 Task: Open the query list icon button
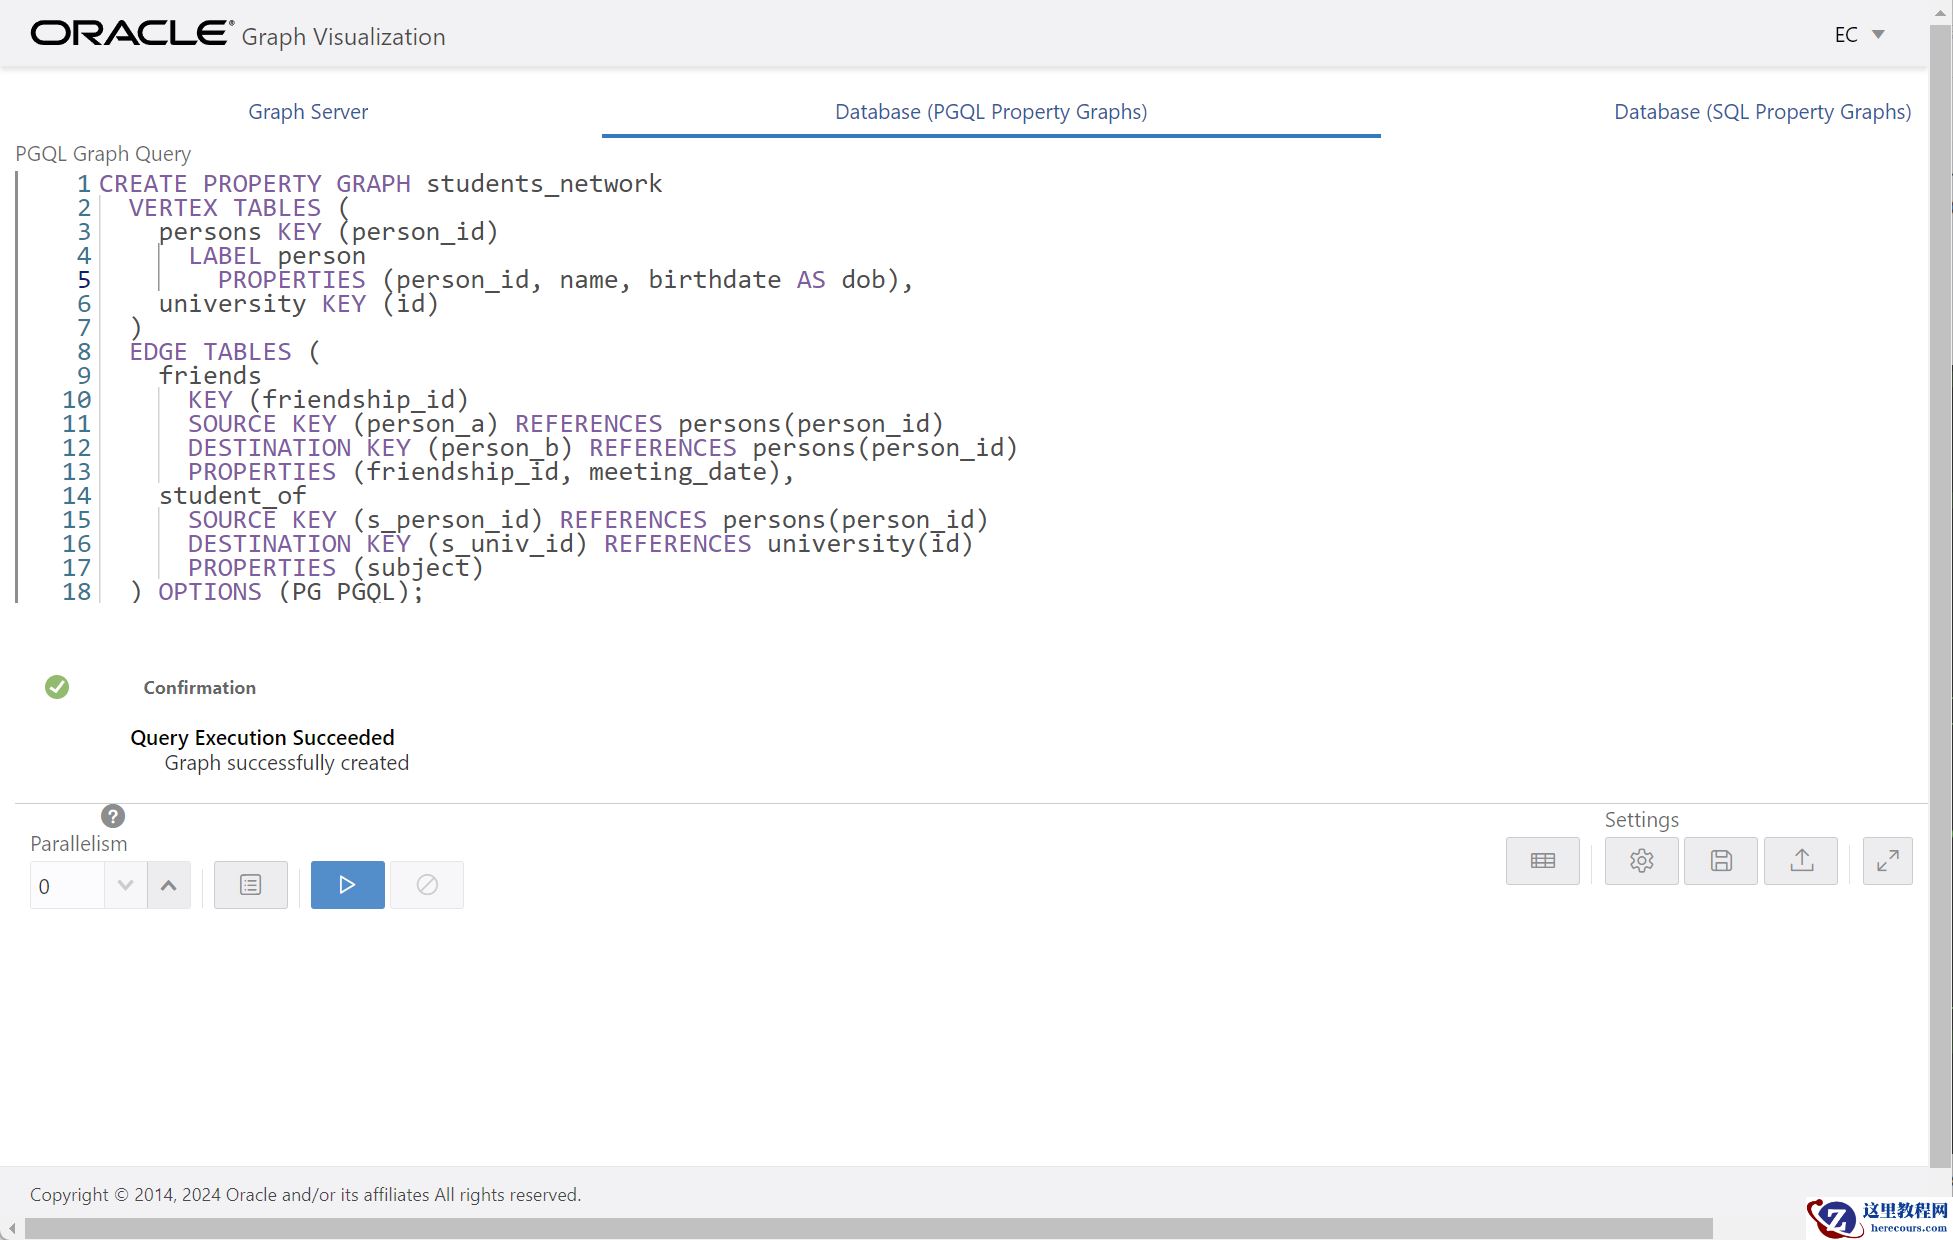click(x=250, y=885)
